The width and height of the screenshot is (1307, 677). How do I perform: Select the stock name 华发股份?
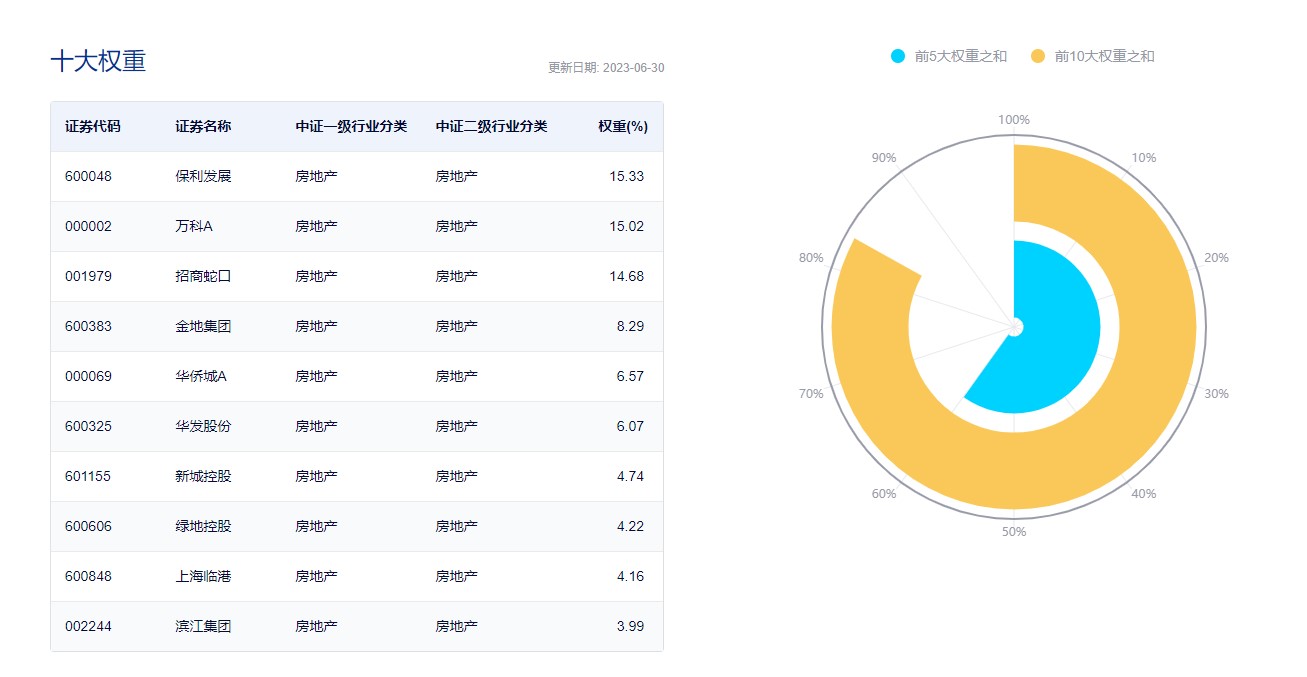point(203,426)
